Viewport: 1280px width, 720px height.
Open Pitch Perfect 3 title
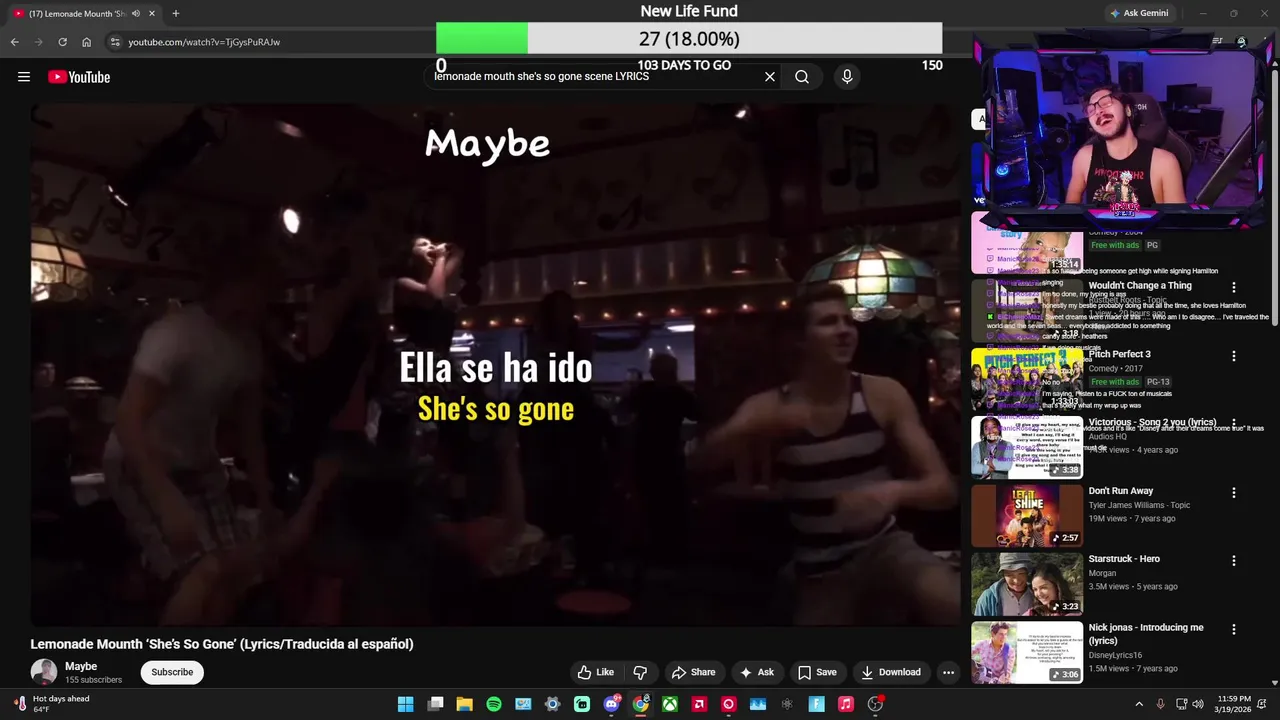pyautogui.click(x=1120, y=354)
